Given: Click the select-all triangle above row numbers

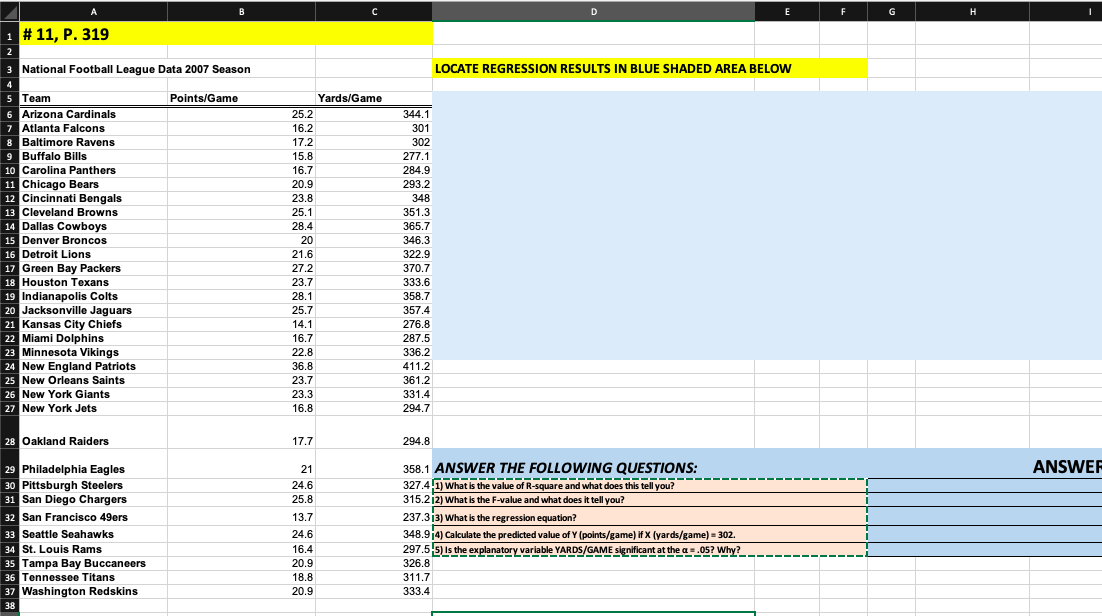Looking at the screenshot, I should (8, 11).
